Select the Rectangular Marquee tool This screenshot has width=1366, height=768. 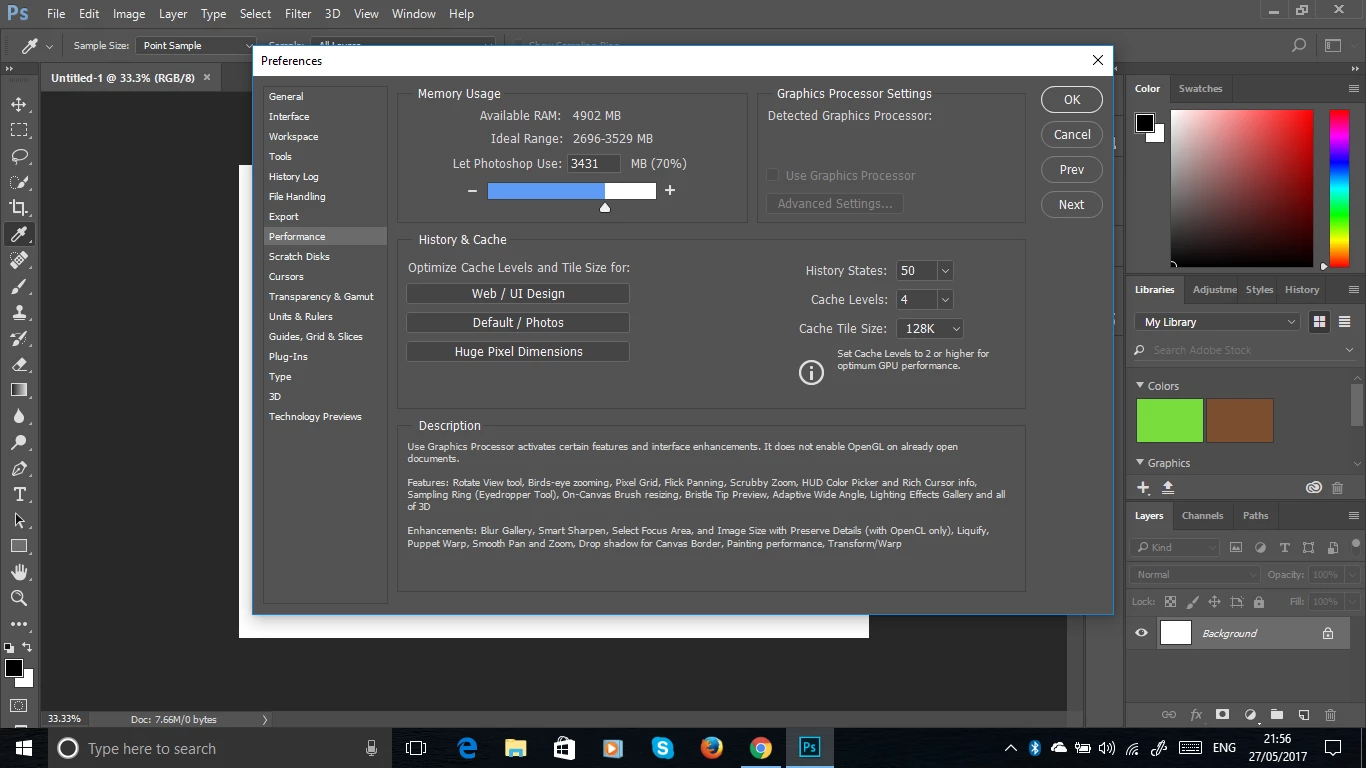pyautogui.click(x=19, y=130)
